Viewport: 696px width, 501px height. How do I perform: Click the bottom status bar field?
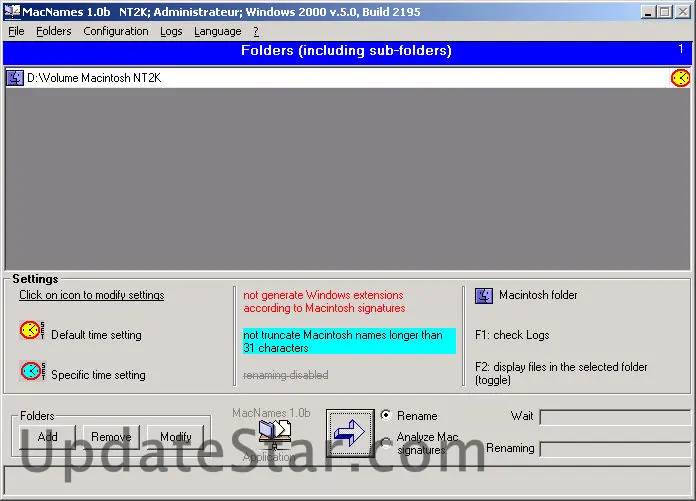point(348,480)
